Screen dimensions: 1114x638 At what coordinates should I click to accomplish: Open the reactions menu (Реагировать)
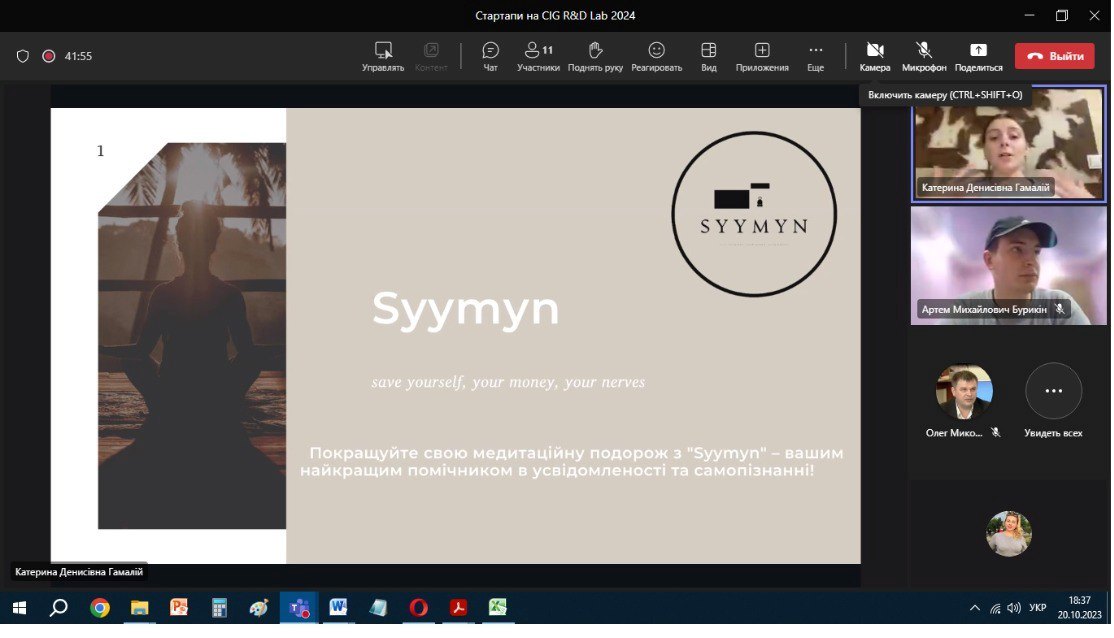[x=656, y=56]
